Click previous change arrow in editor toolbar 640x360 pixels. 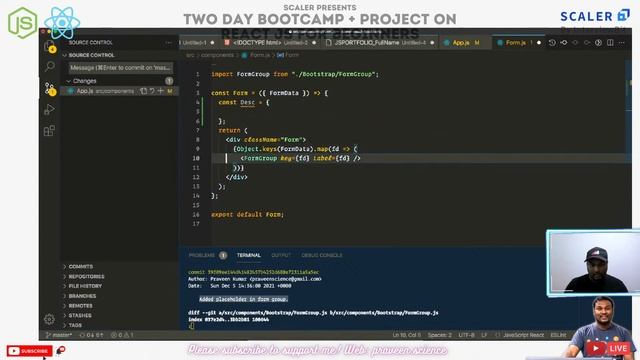[575, 42]
